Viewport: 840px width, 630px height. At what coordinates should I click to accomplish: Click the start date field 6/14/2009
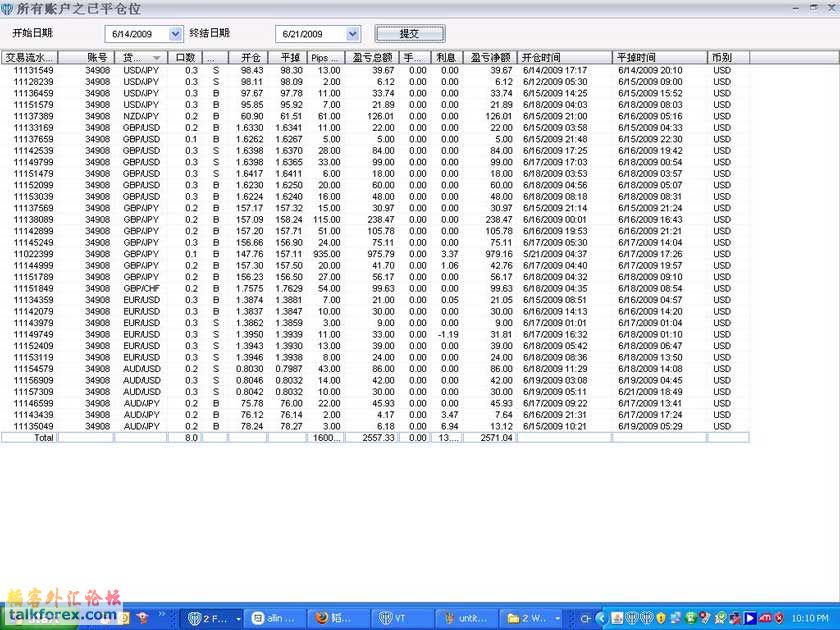(x=136, y=34)
